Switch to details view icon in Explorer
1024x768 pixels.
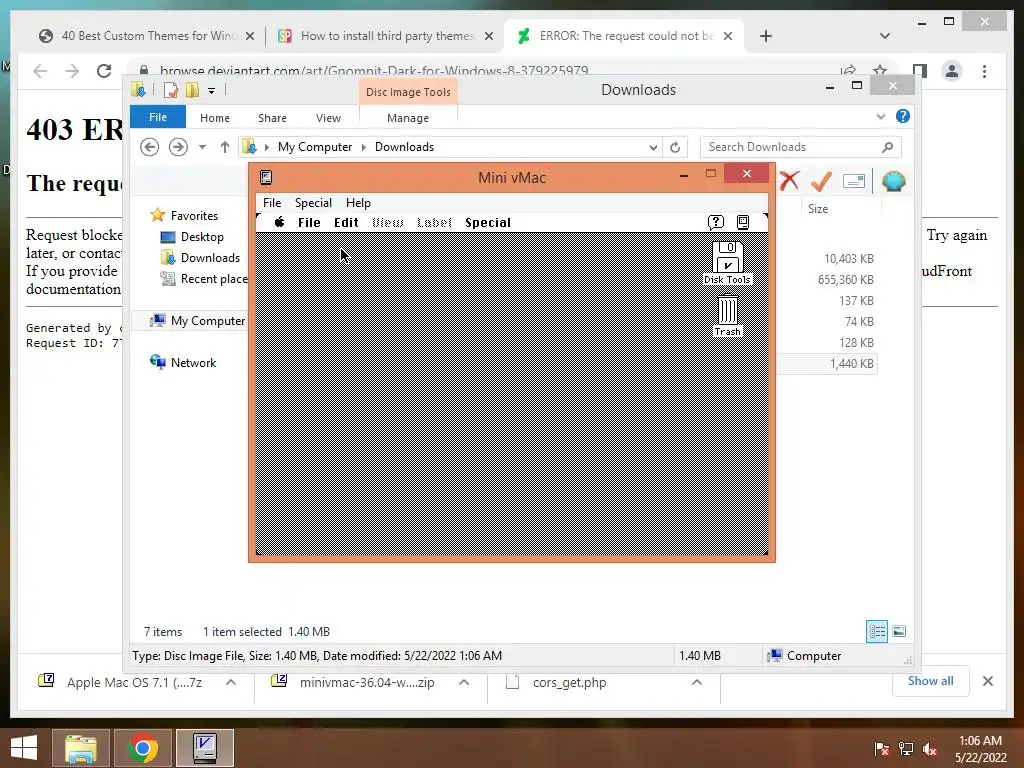[x=877, y=632]
